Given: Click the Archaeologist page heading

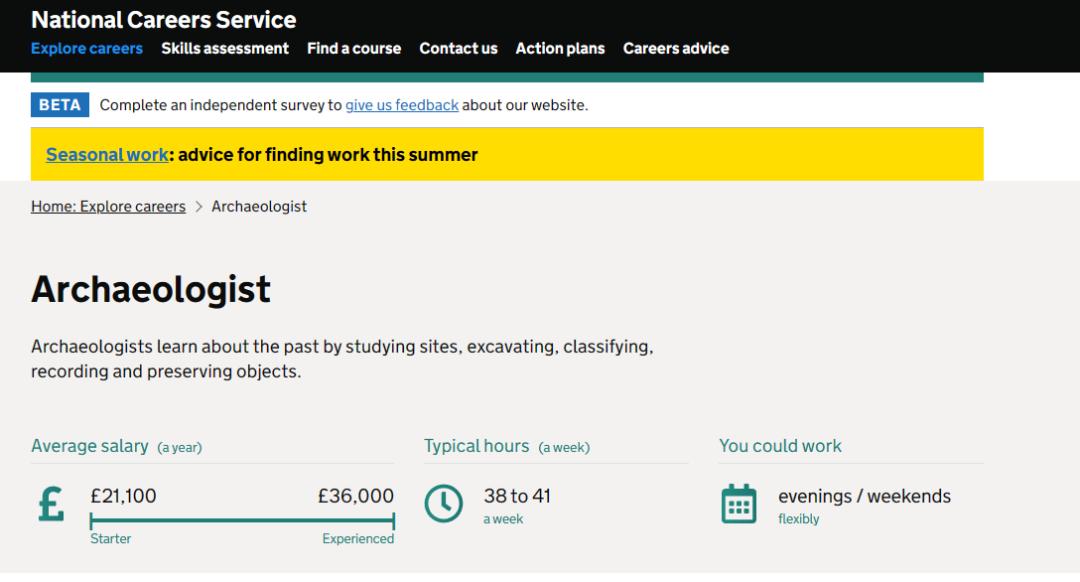Looking at the screenshot, I should pos(151,289).
